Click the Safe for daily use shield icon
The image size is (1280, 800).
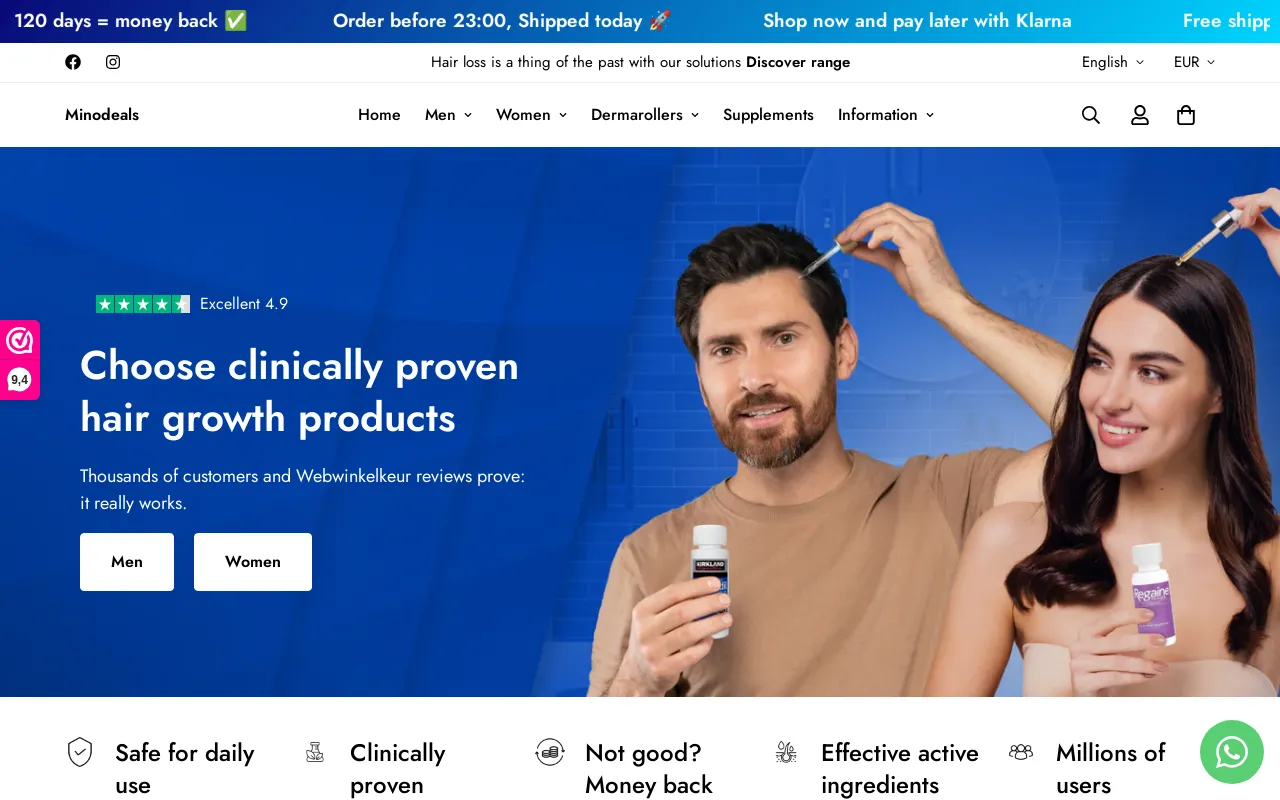tap(80, 752)
